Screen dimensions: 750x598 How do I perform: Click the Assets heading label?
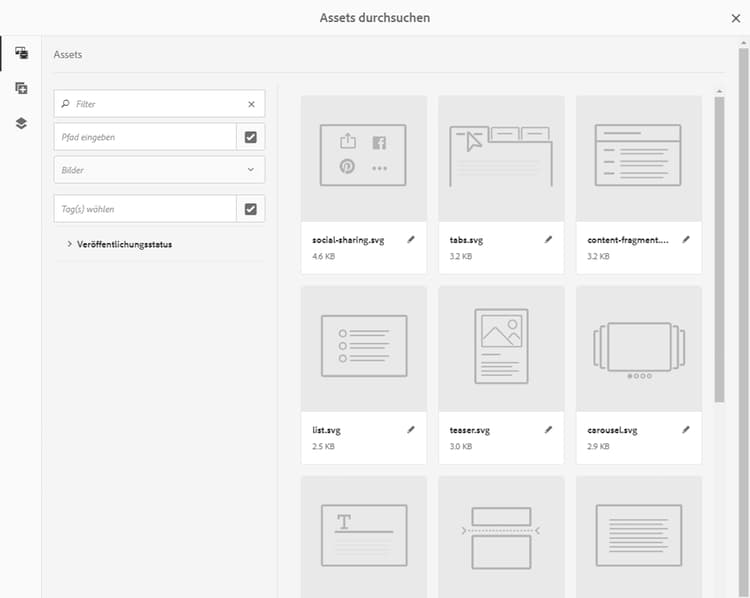click(x=67, y=55)
